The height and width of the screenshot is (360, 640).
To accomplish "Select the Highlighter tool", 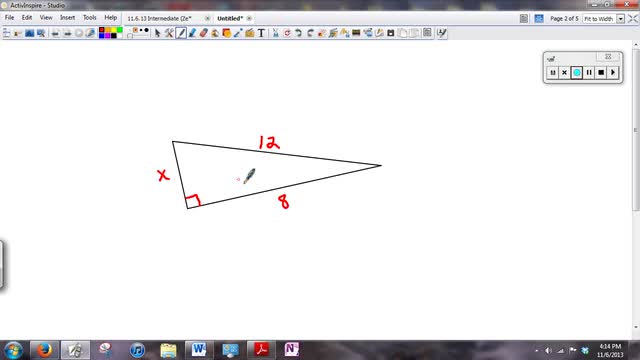I will 192,33.
